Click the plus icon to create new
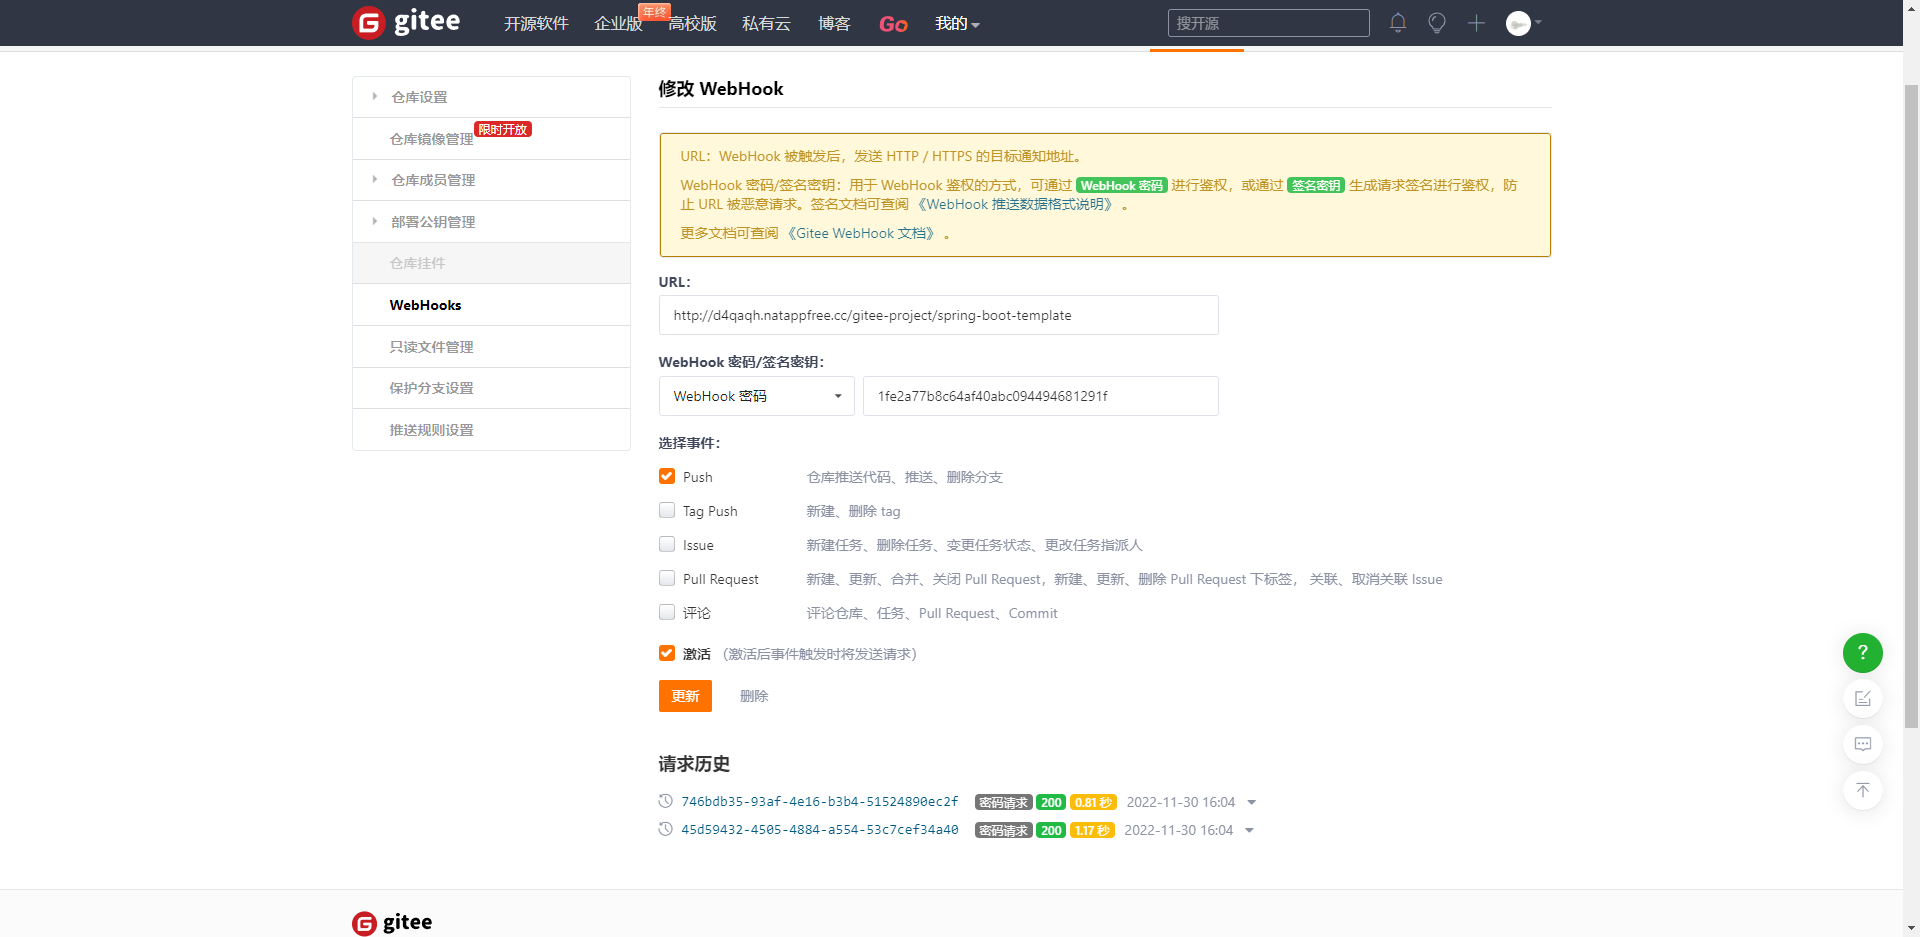This screenshot has height=937, width=1920. click(x=1476, y=23)
